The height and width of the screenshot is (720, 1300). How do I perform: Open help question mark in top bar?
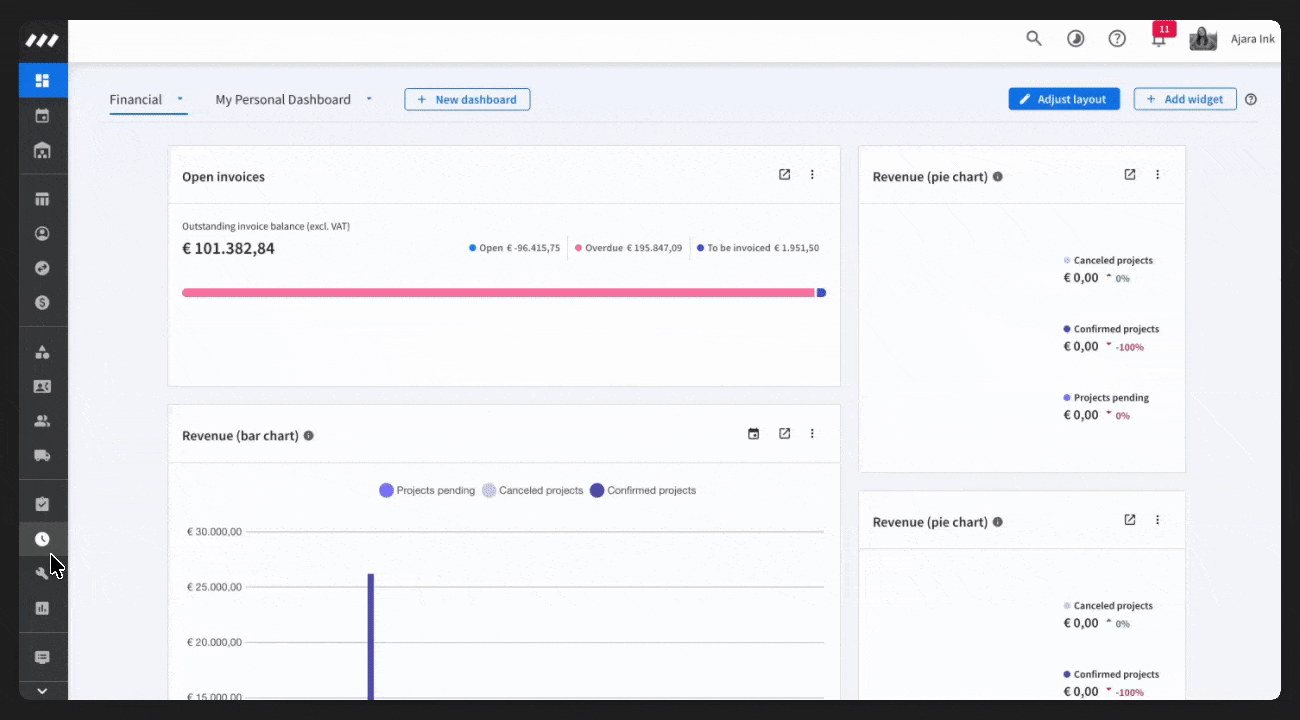point(1117,38)
